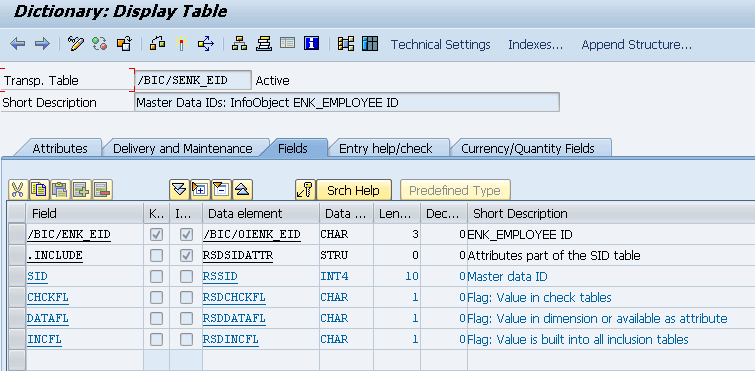
Task: Click the Active/Inactive toggle icon
Action: [100, 44]
